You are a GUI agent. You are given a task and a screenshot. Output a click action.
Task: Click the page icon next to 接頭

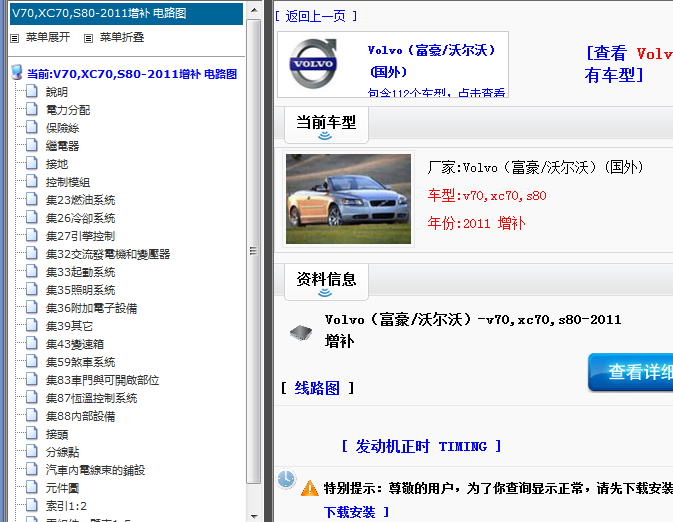click(x=32, y=434)
